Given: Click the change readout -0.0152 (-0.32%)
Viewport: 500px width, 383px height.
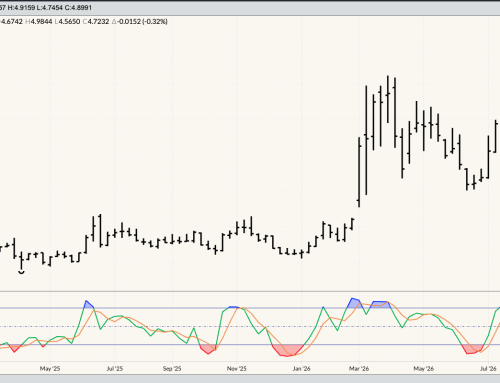Looking at the screenshot, I should coord(140,22).
